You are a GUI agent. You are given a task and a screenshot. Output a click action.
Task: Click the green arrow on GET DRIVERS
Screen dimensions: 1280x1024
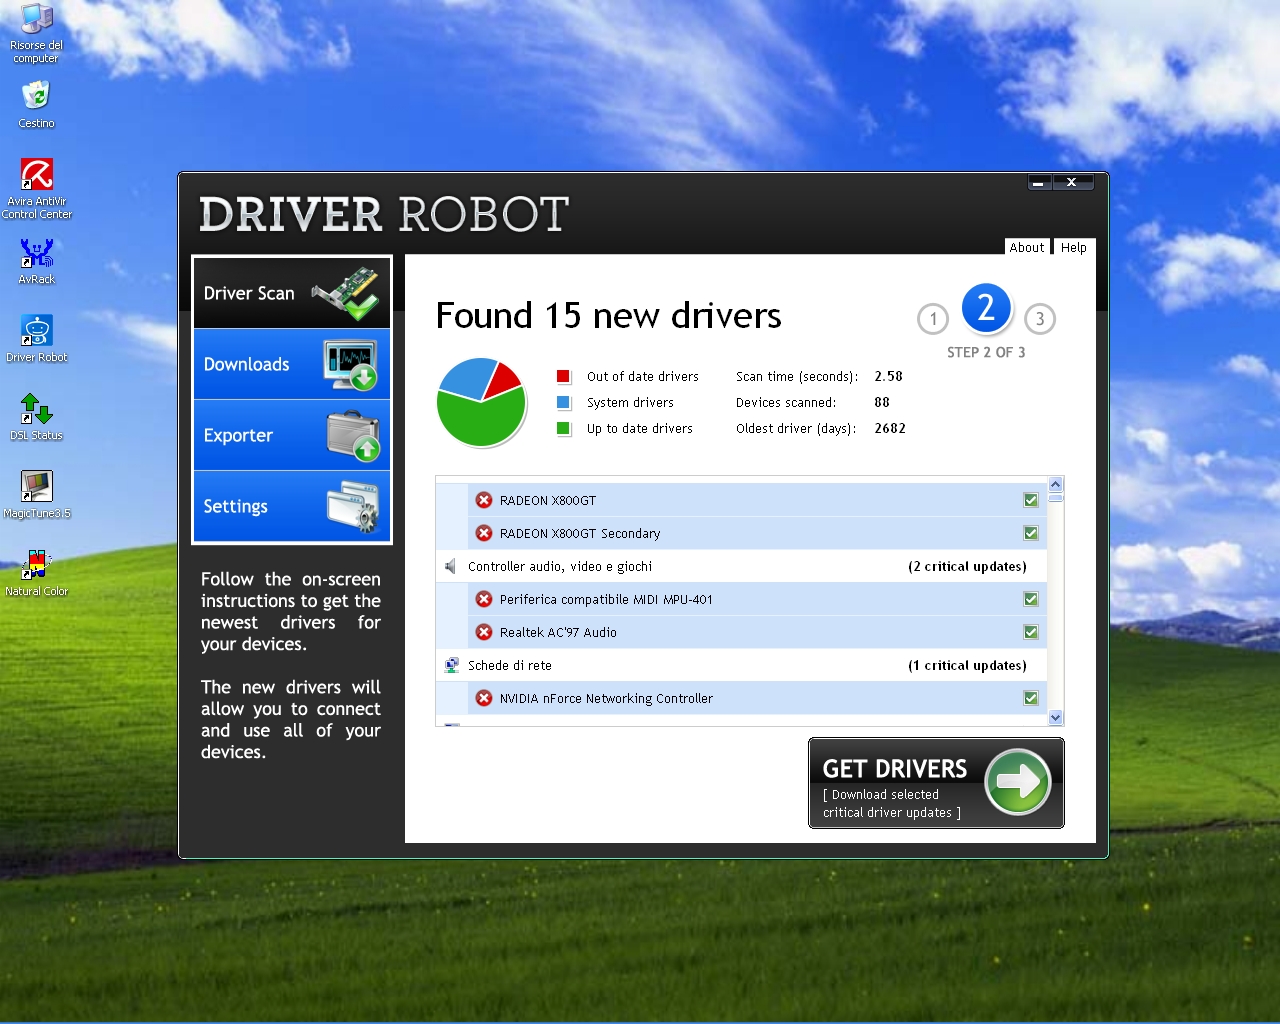(x=1017, y=782)
